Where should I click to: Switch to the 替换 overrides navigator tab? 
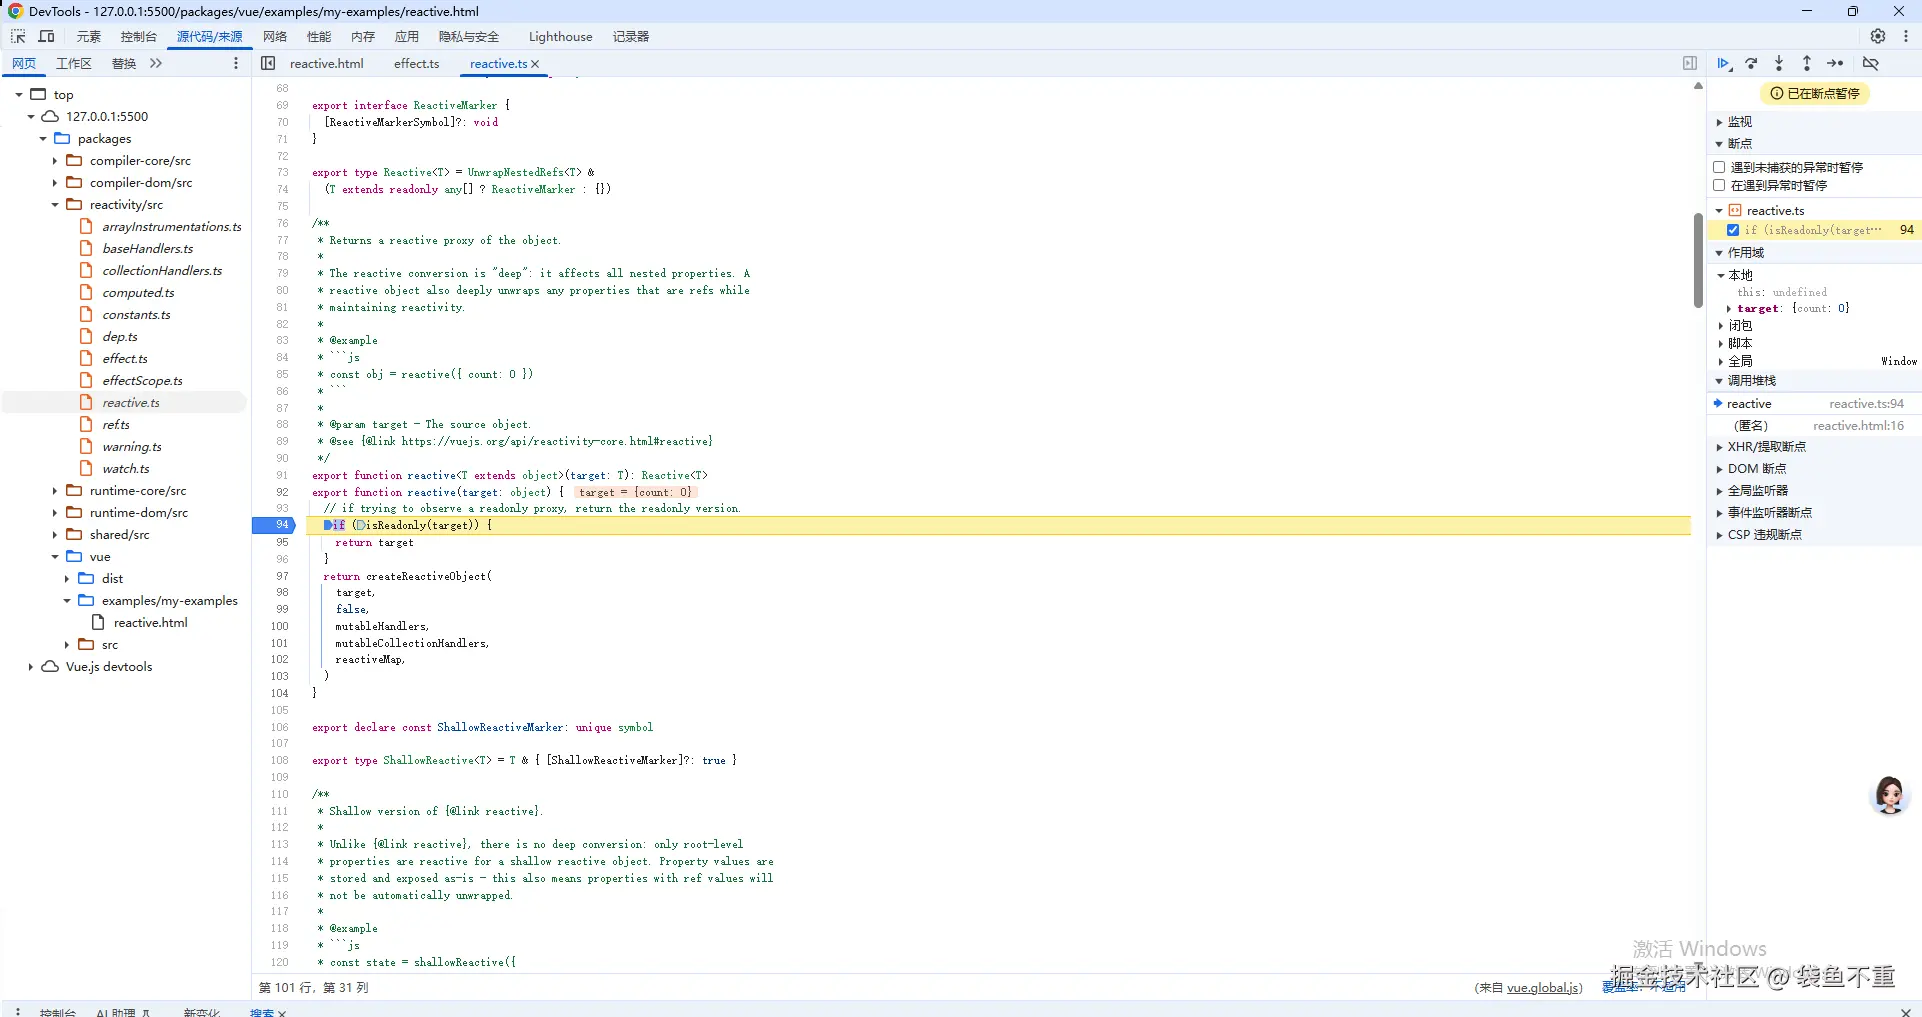click(x=124, y=64)
